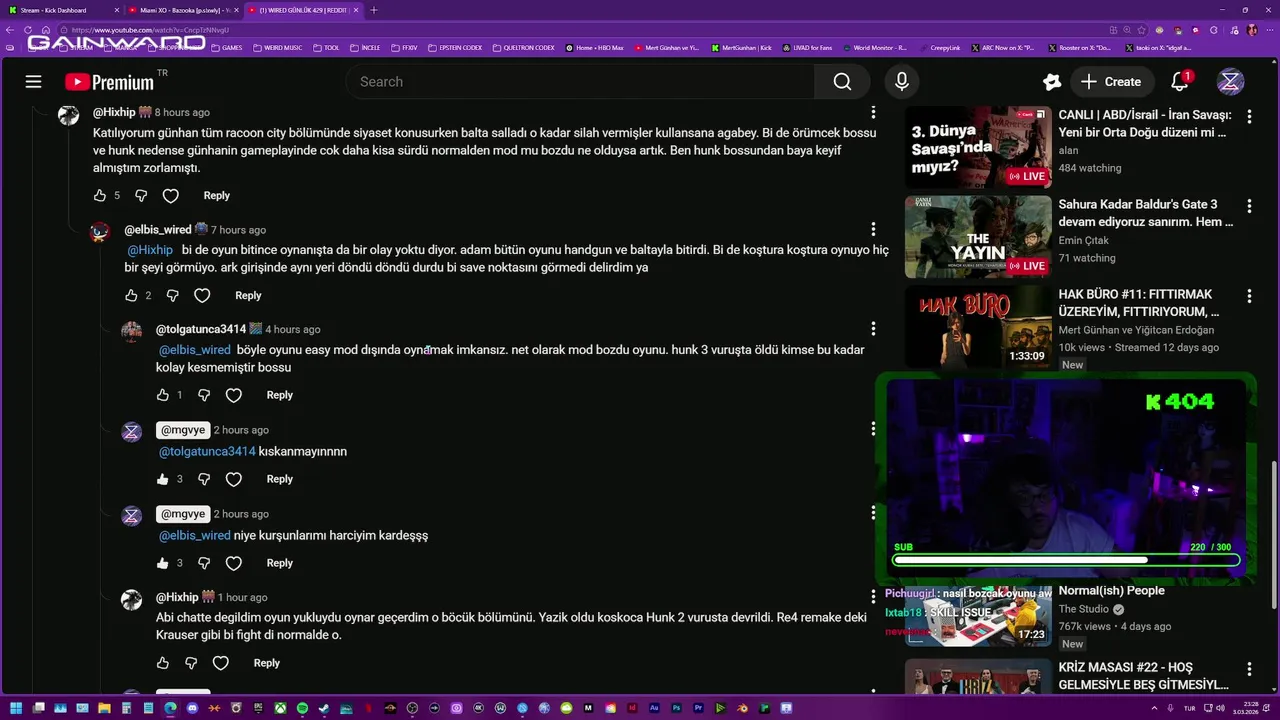Screen dimensions: 1280x720
Task: Reply to tolgatunca3414's comment
Action: 279,395
